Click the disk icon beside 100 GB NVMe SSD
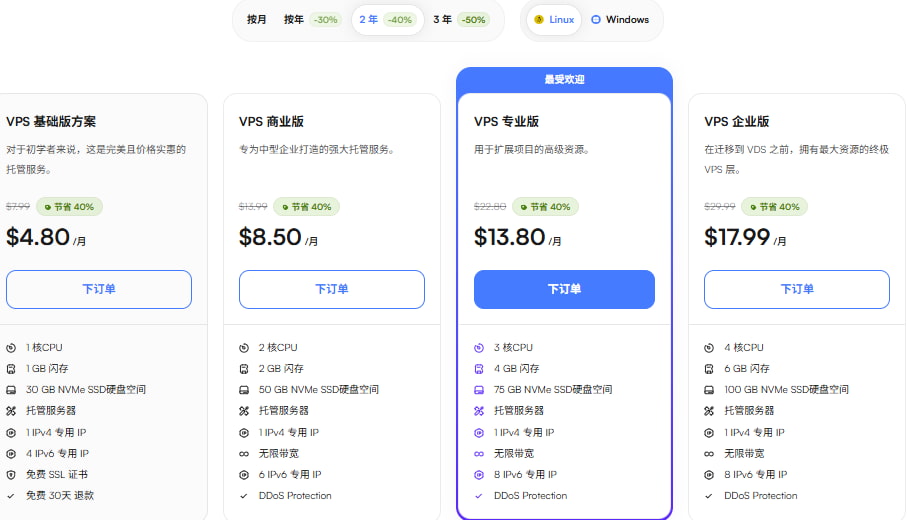 pyautogui.click(x=709, y=390)
